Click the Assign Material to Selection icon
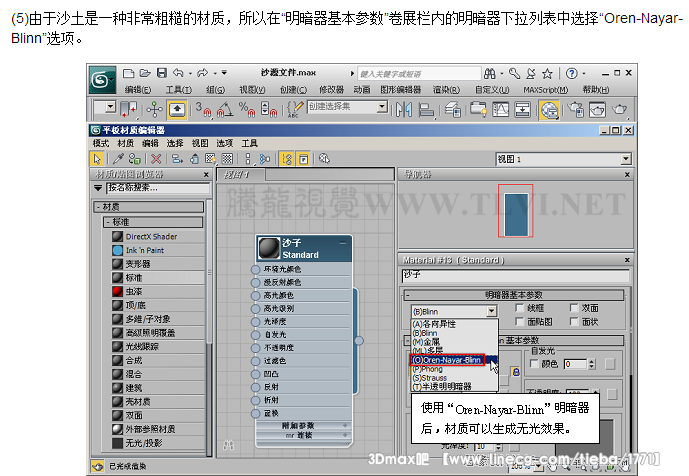689x476 pixels. coord(134,159)
